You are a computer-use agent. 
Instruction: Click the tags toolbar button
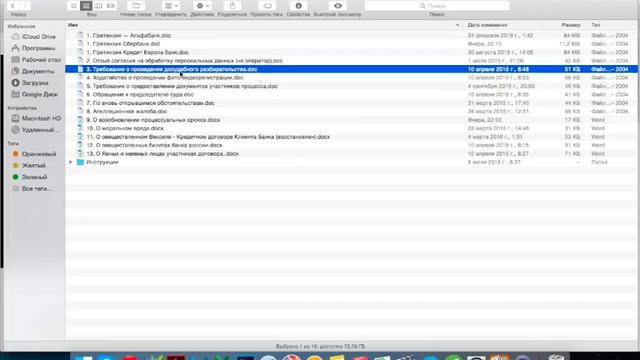267,6
